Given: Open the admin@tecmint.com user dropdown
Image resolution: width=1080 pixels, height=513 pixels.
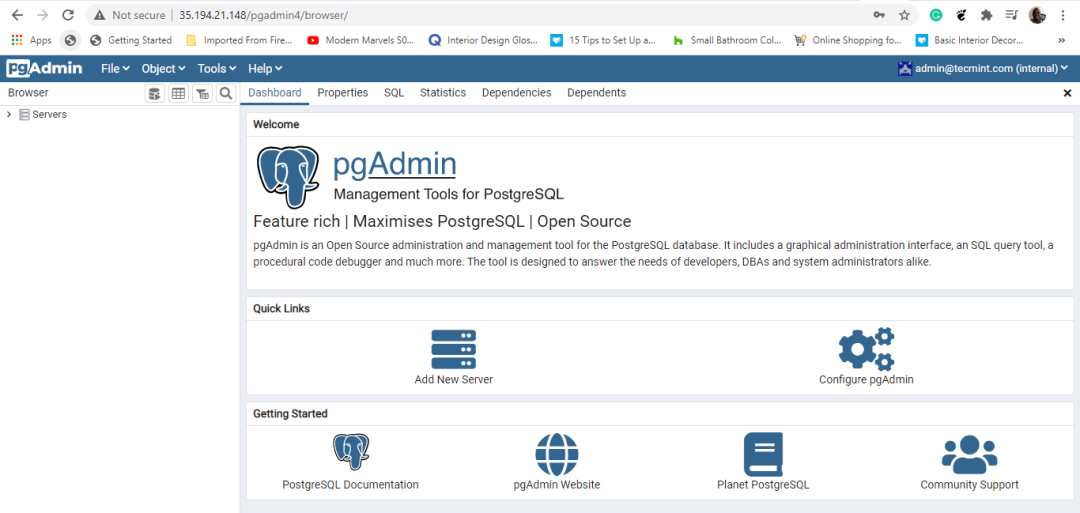Looking at the screenshot, I should tap(983, 69).
